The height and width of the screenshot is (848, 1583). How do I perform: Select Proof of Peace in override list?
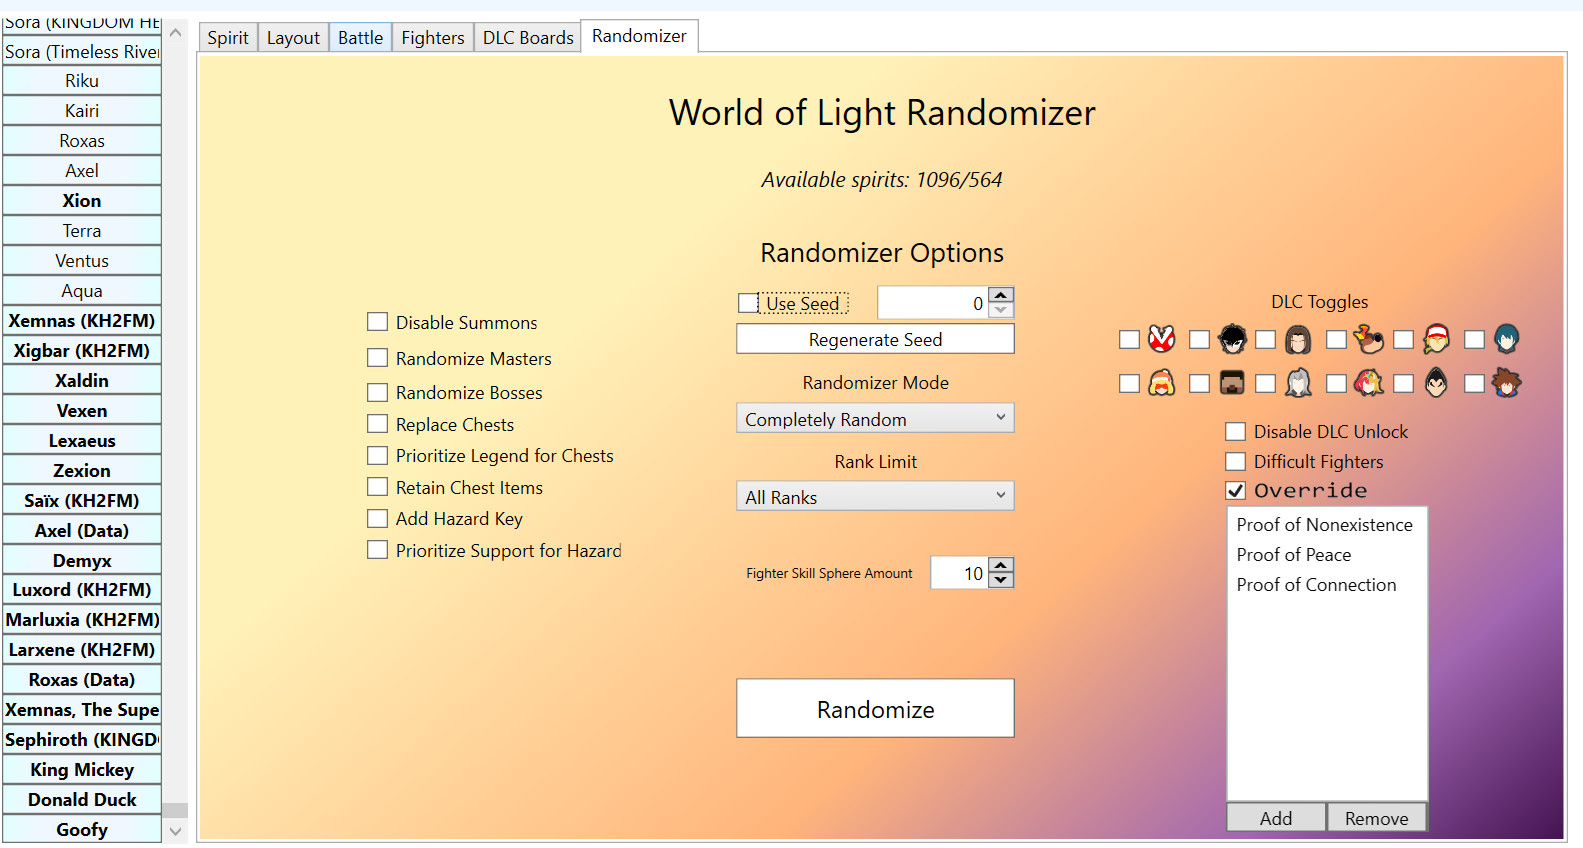1293,555
